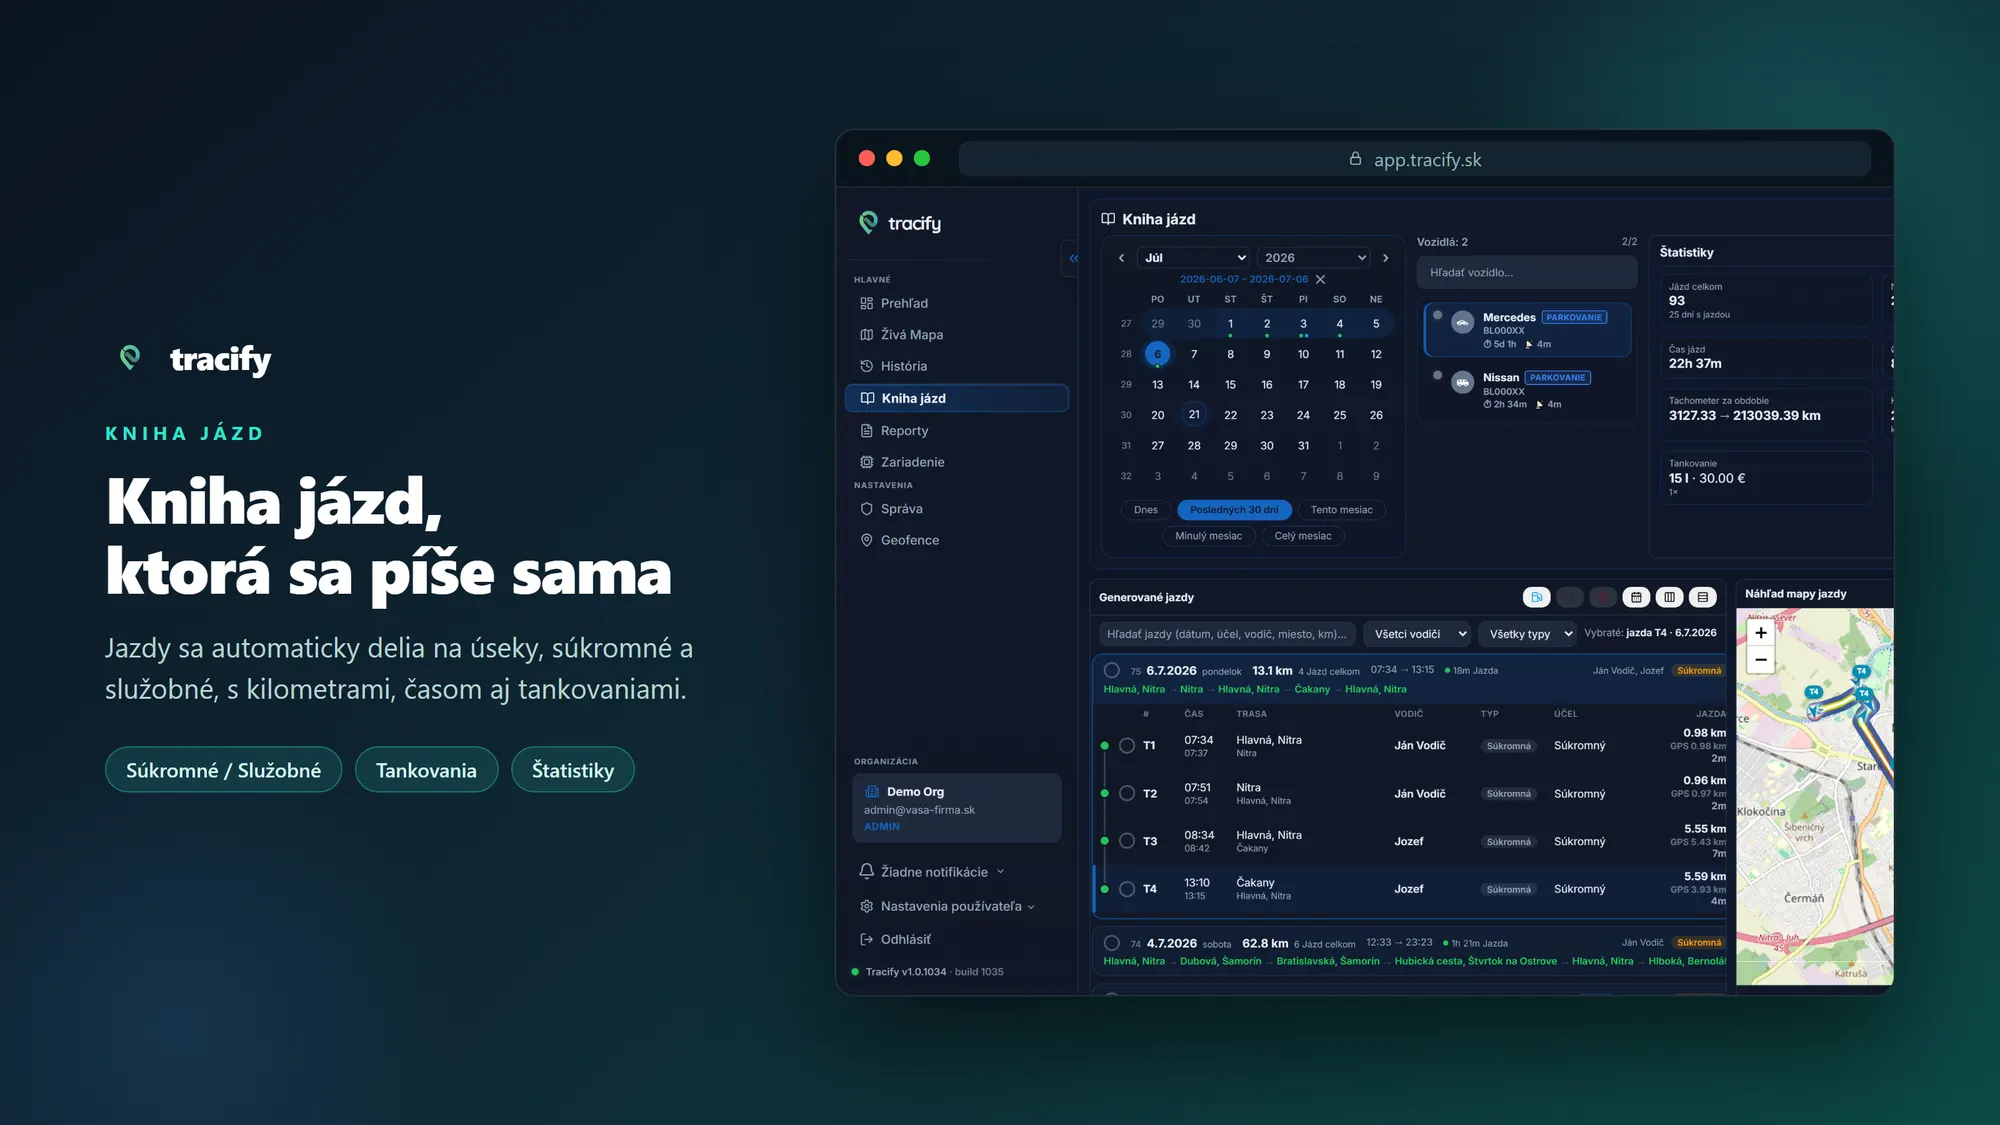
Task: Expand the Žiadne notifikácie dropdown
Action: point(932,872)
